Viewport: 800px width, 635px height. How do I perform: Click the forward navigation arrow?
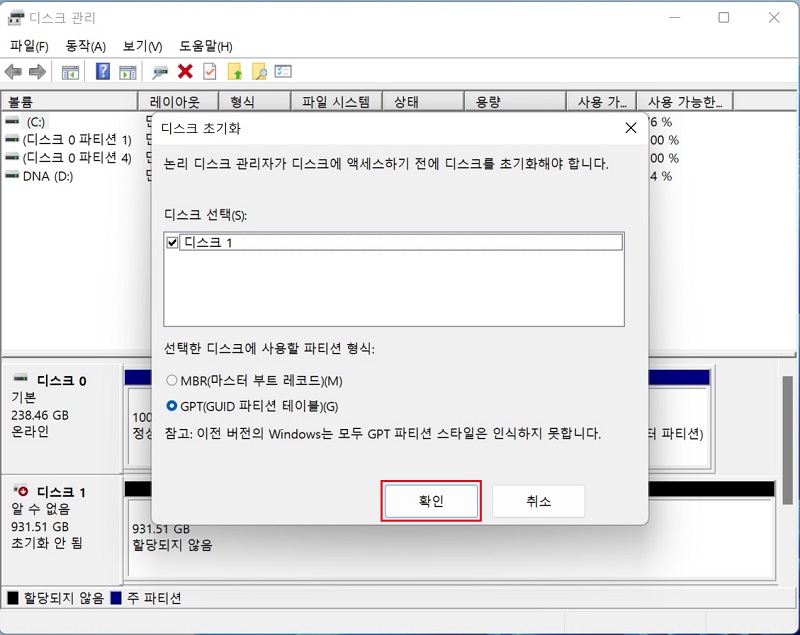38,71
